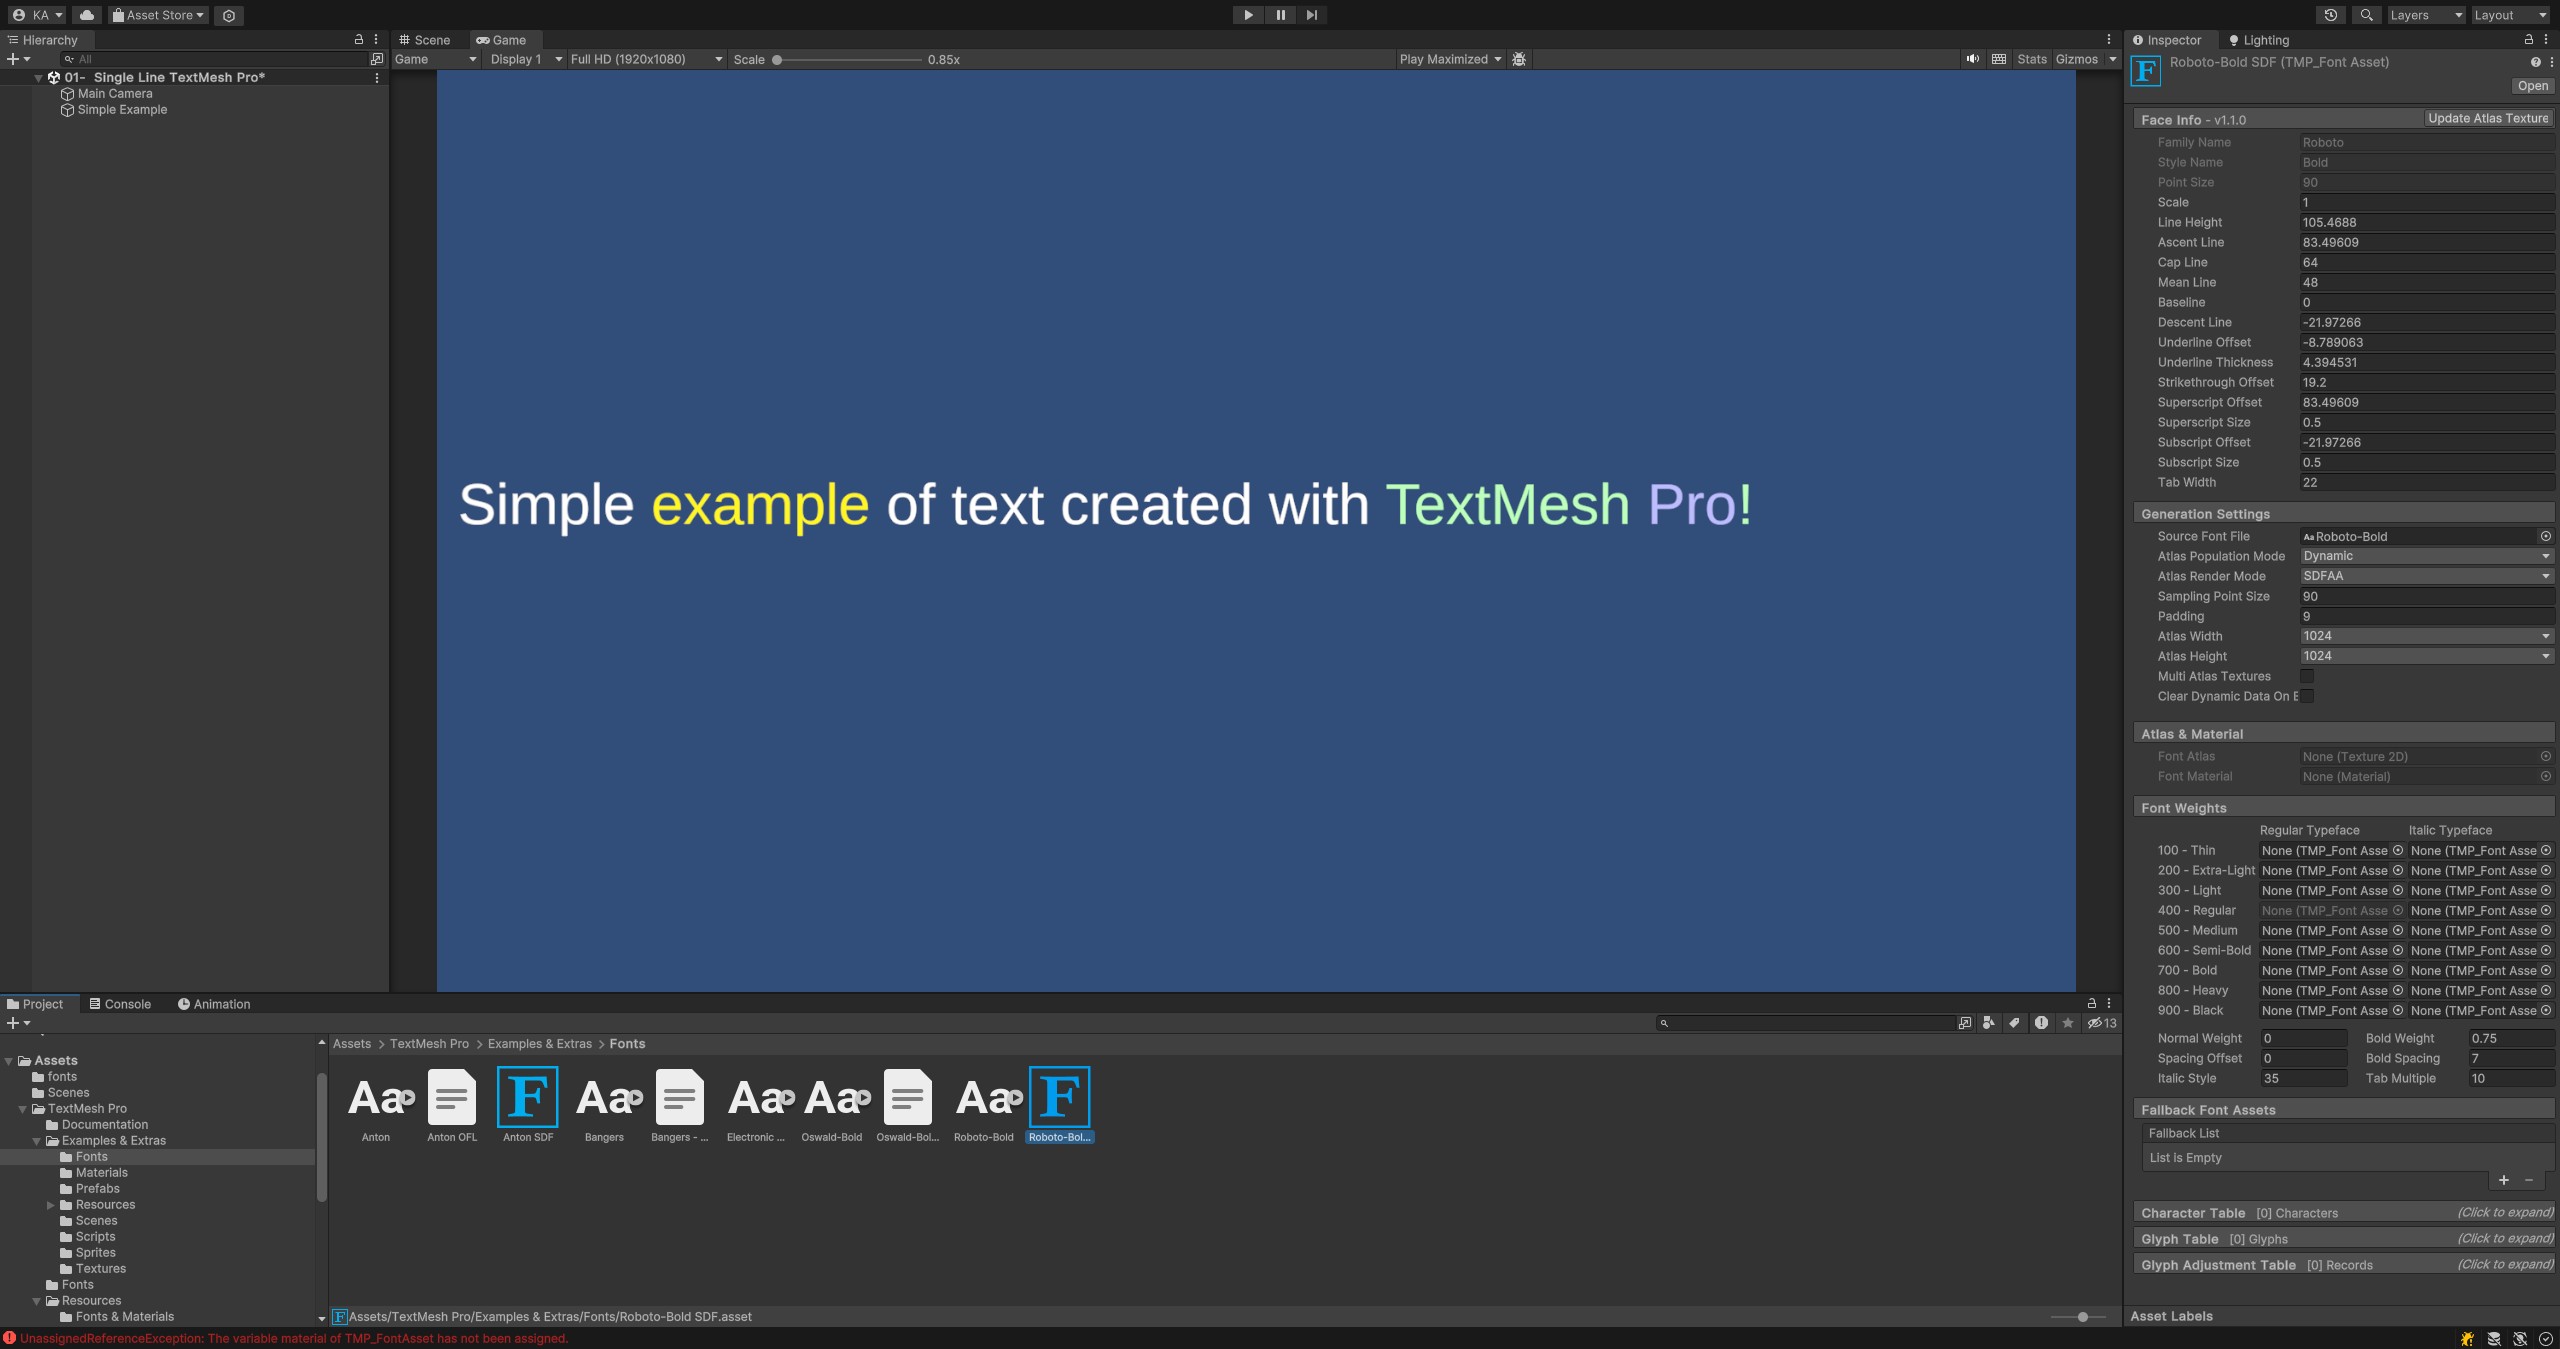
Task: Open search-by-type filter in Project toolbar
Action: (1988, 1022)
